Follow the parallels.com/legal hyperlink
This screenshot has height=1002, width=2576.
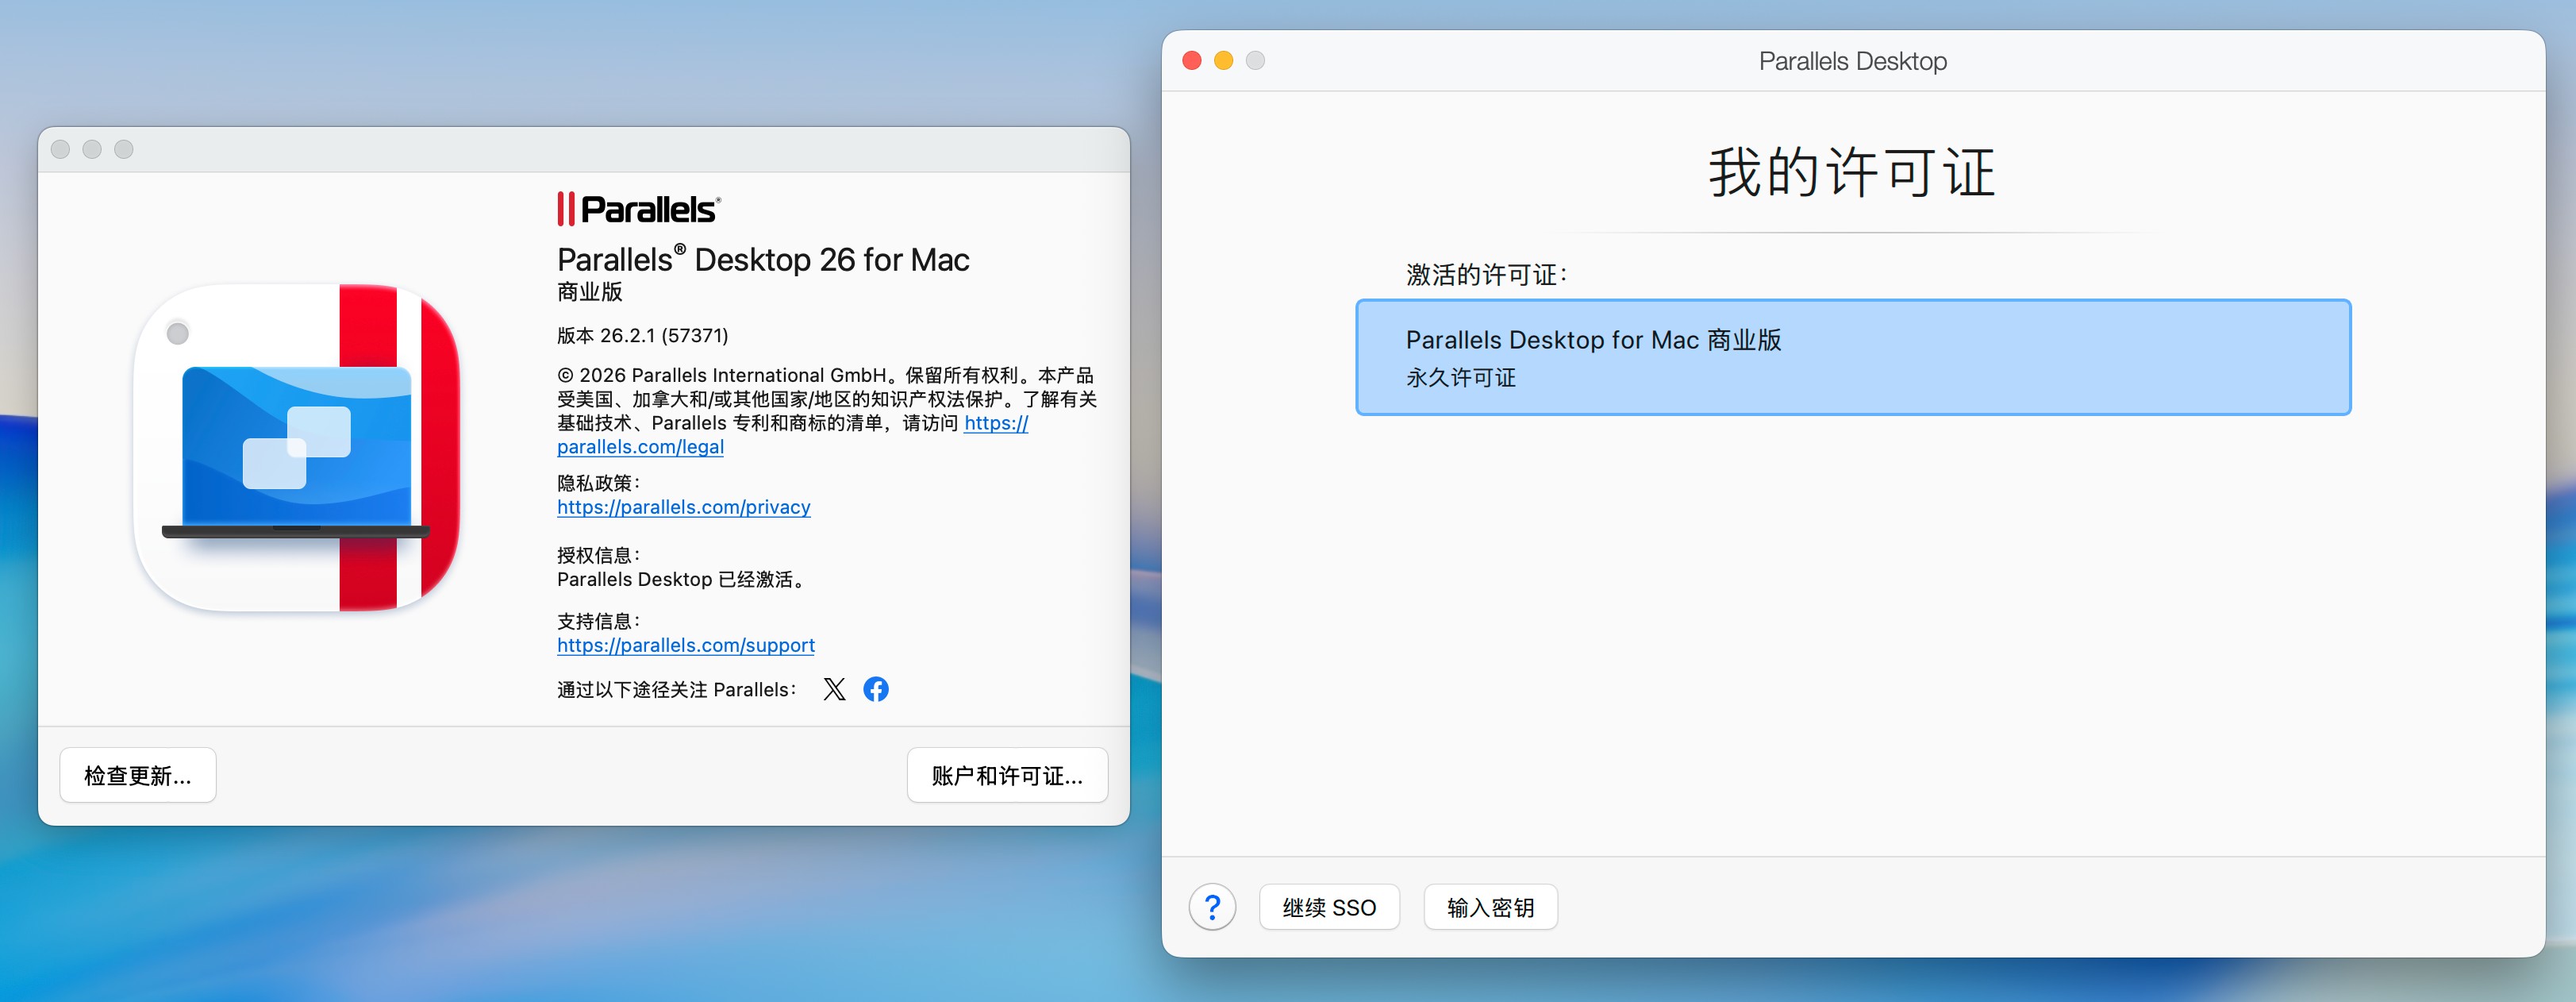tap(640, 447)
